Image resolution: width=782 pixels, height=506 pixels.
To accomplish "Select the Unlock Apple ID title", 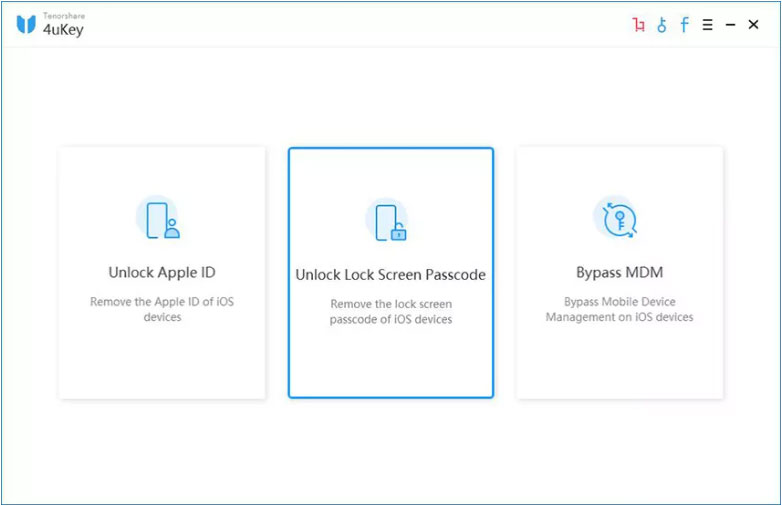I will [x=162, y=273].
